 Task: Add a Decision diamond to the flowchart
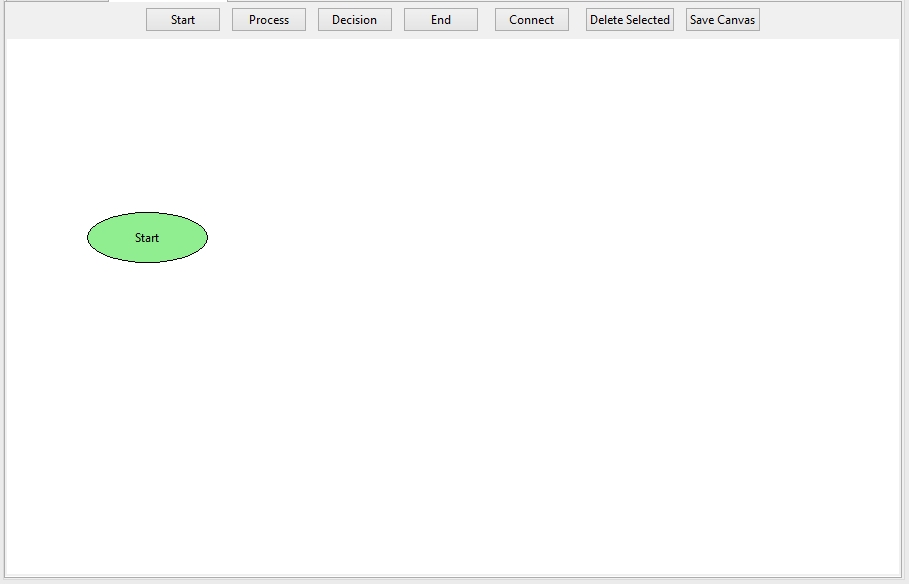[355, 20]
